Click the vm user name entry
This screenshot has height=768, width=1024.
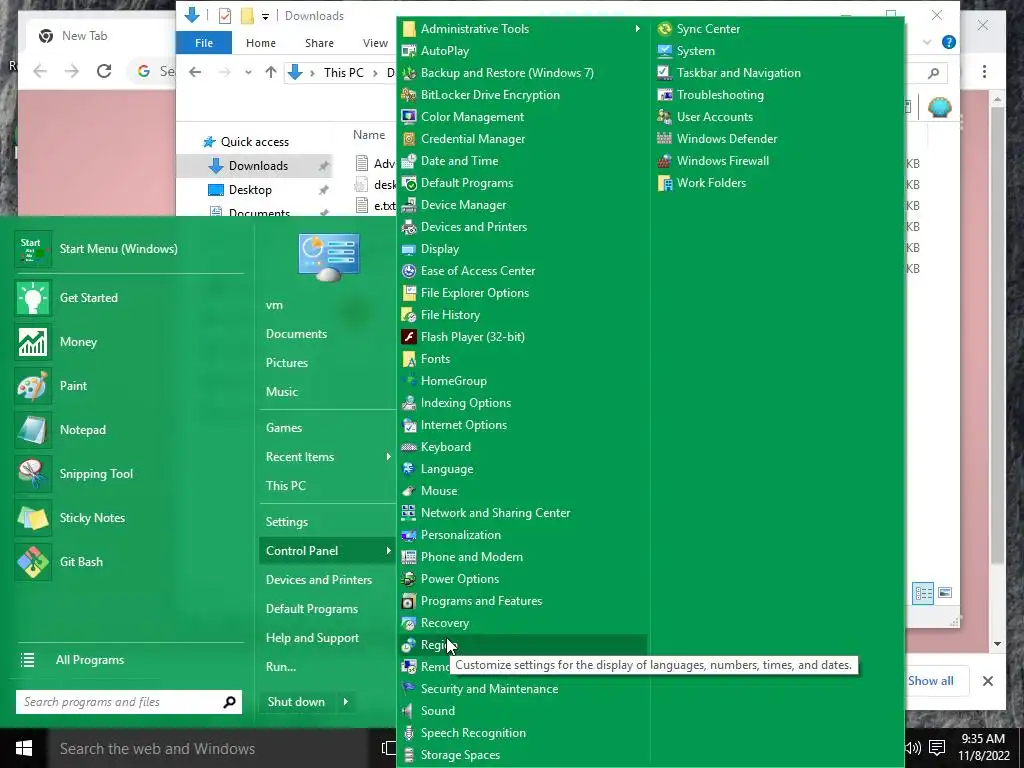click(x=274, y=305)
